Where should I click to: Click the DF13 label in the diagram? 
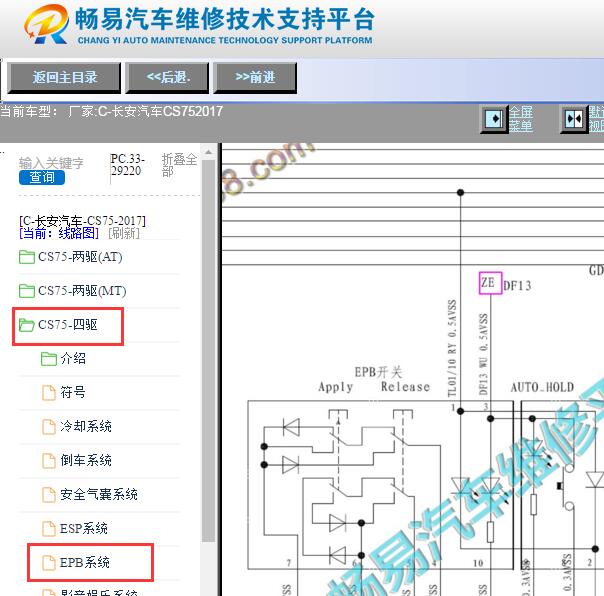point(517,285)
